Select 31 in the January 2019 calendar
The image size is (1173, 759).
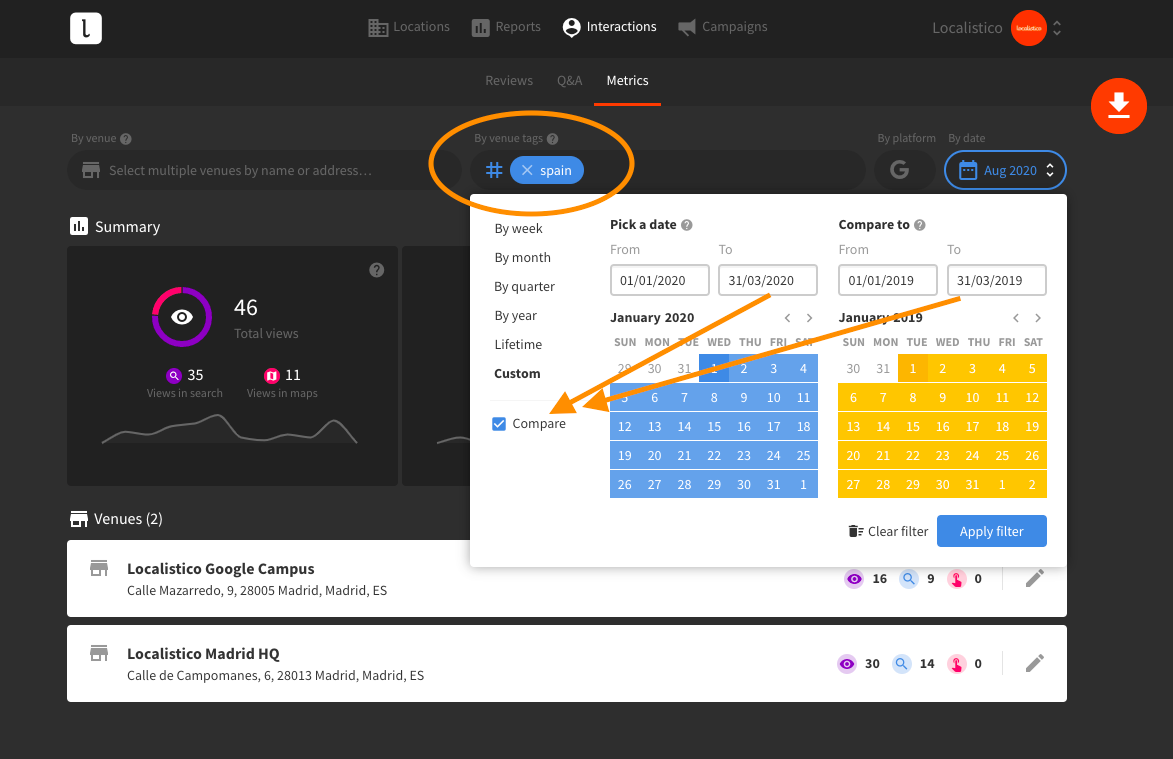click(972, 485)
